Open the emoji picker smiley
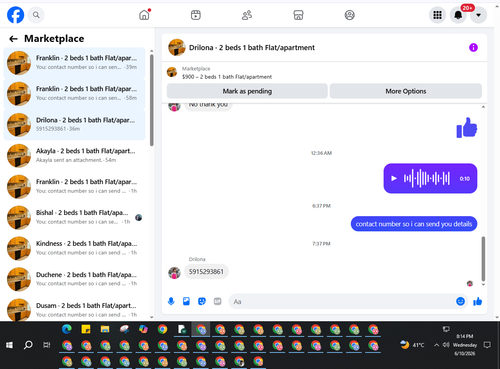The width and height of the screenshot is (500, 369). (460, 301)
